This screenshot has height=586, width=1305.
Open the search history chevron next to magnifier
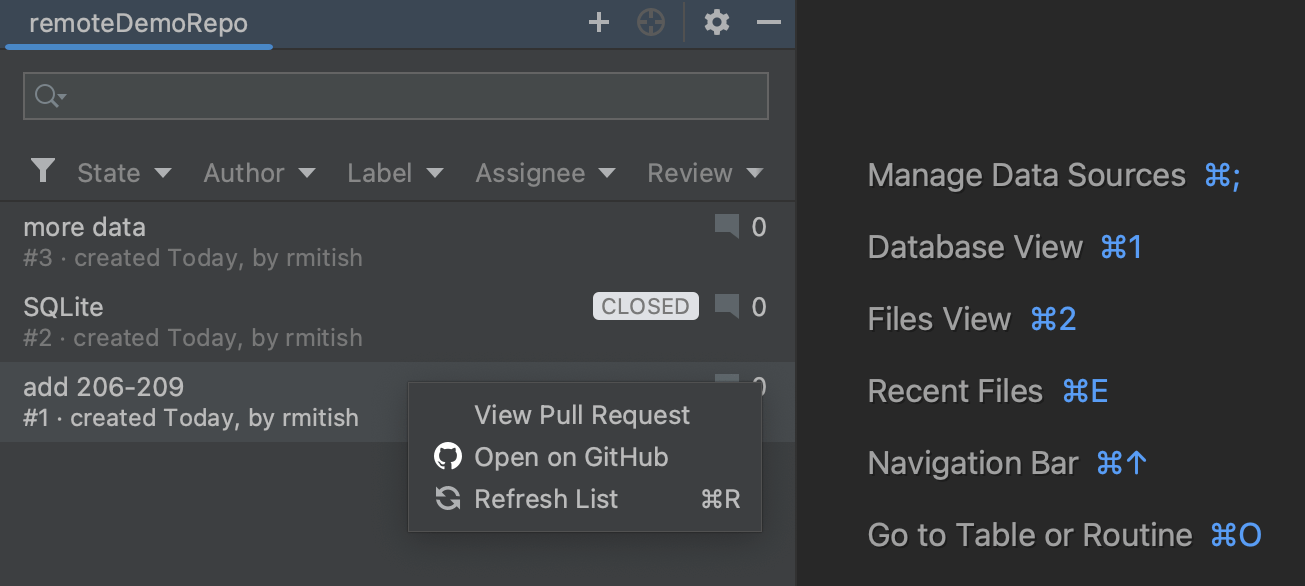(60, 98)
